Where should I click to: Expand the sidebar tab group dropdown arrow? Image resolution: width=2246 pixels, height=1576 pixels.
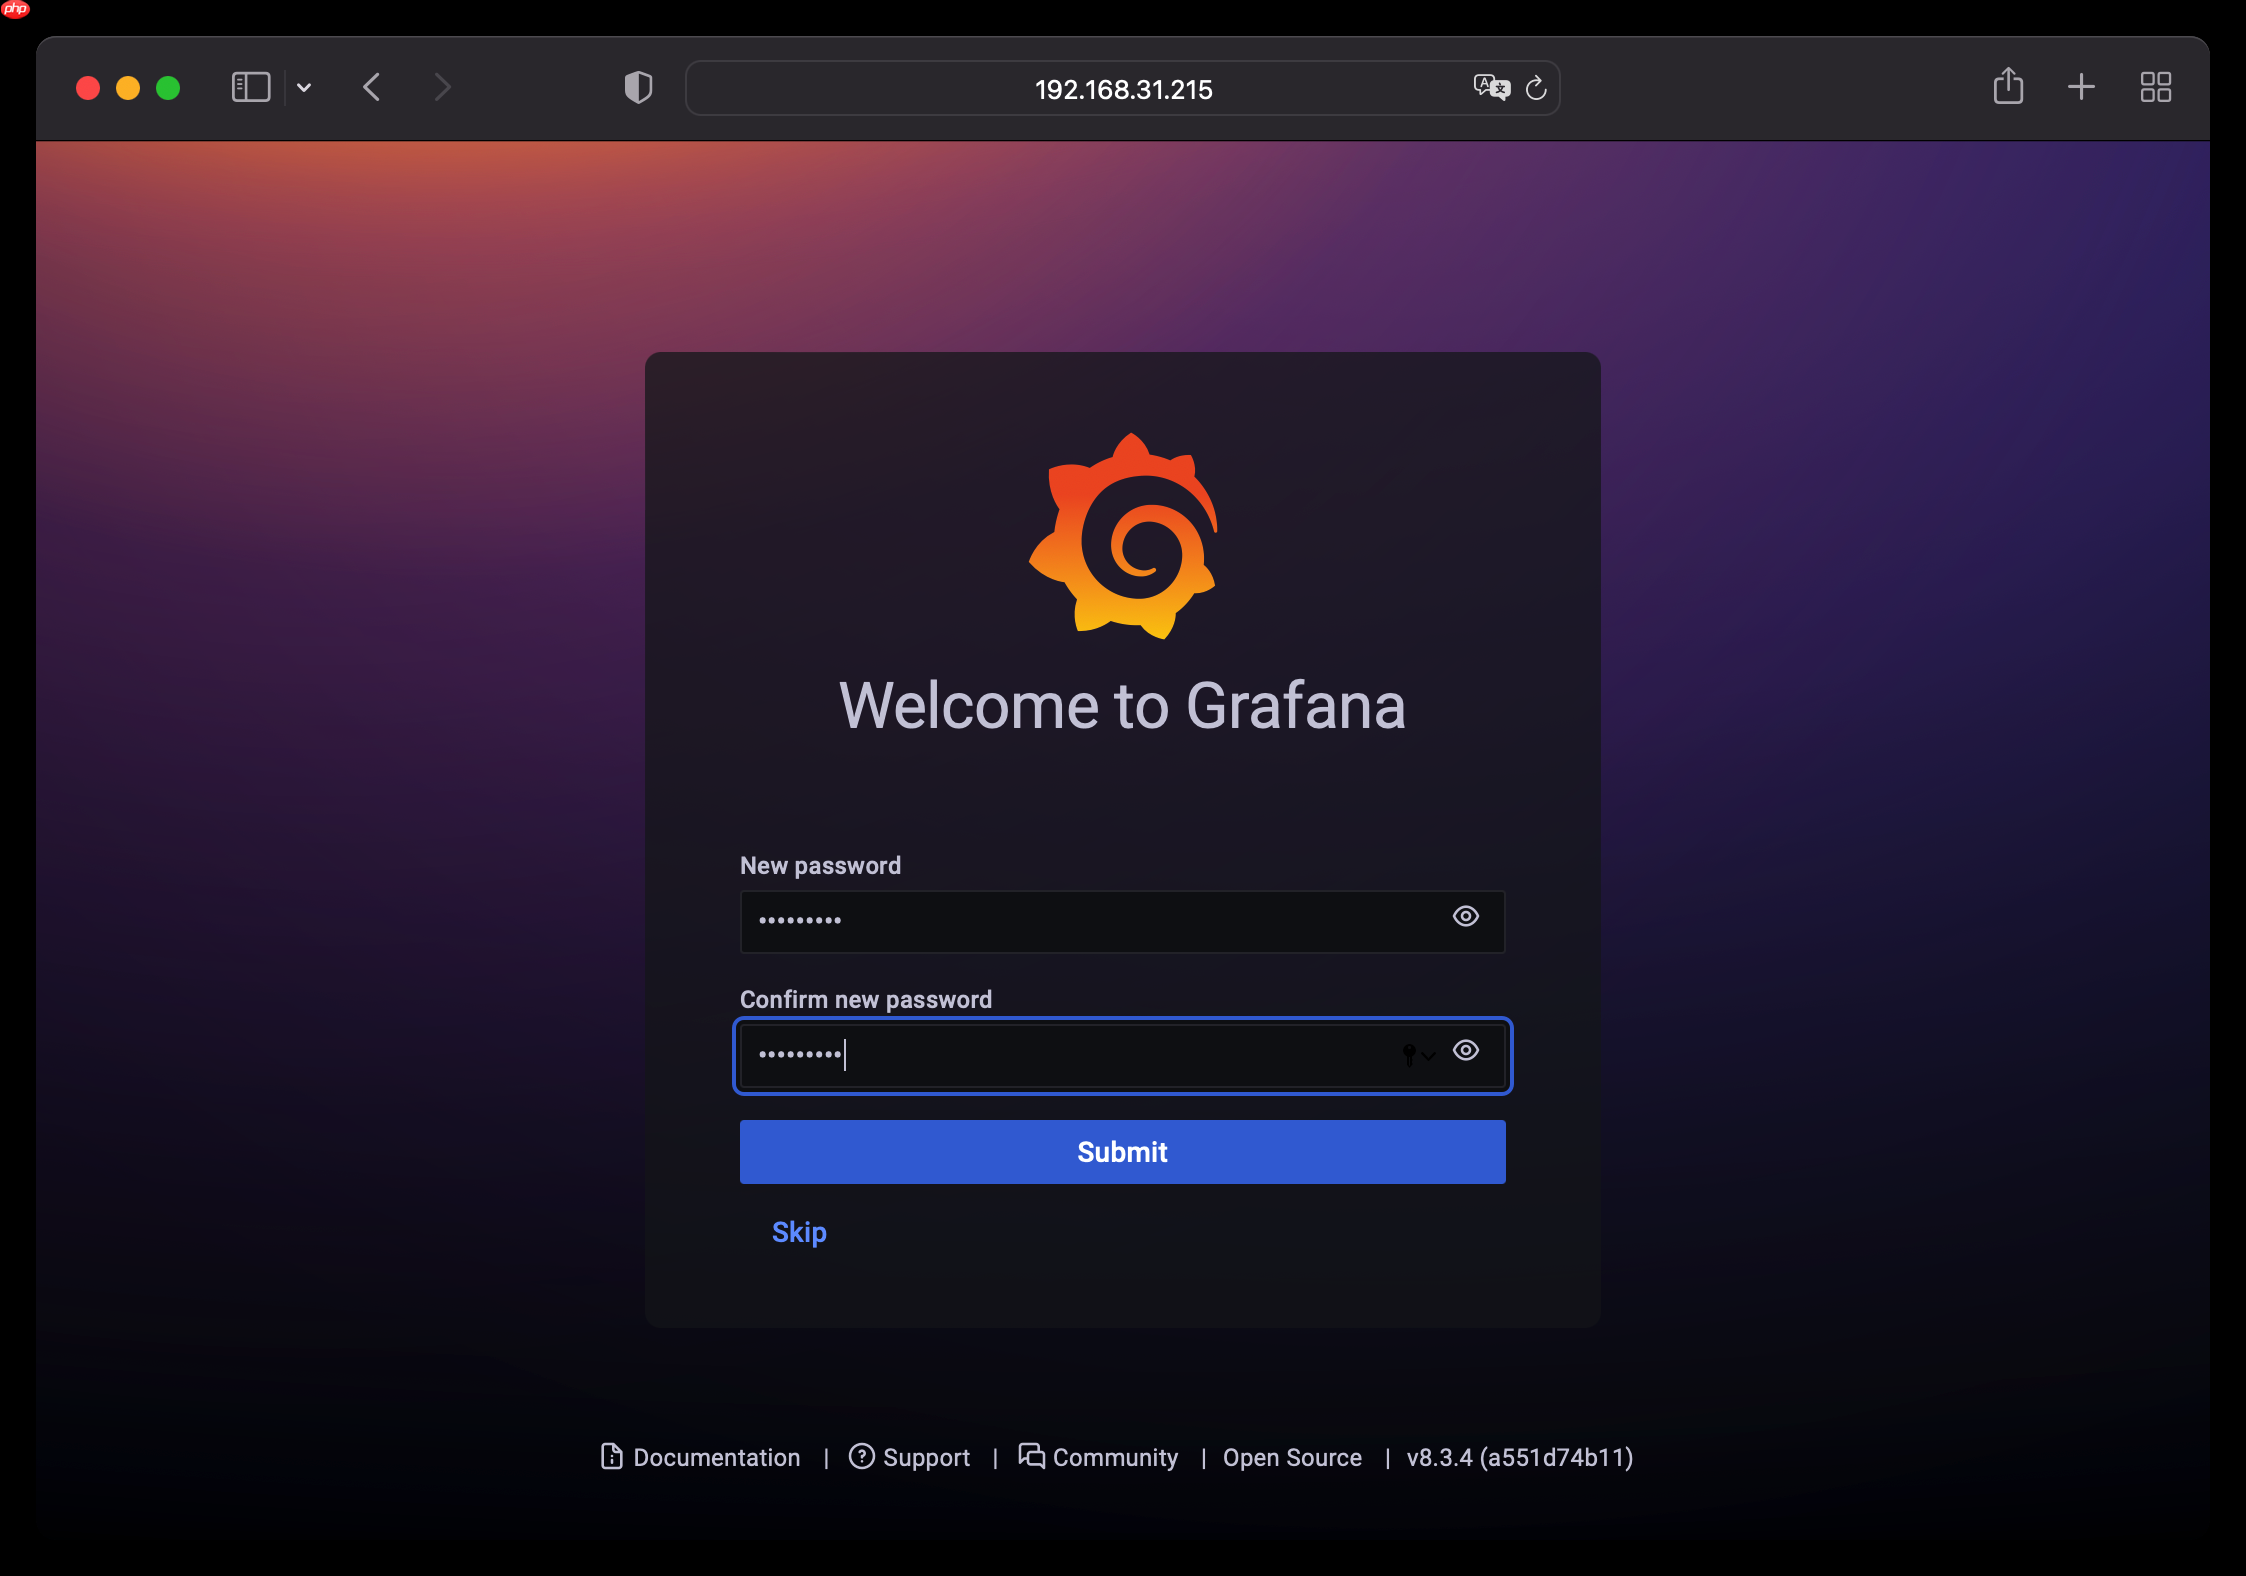(x=304, y=88)
